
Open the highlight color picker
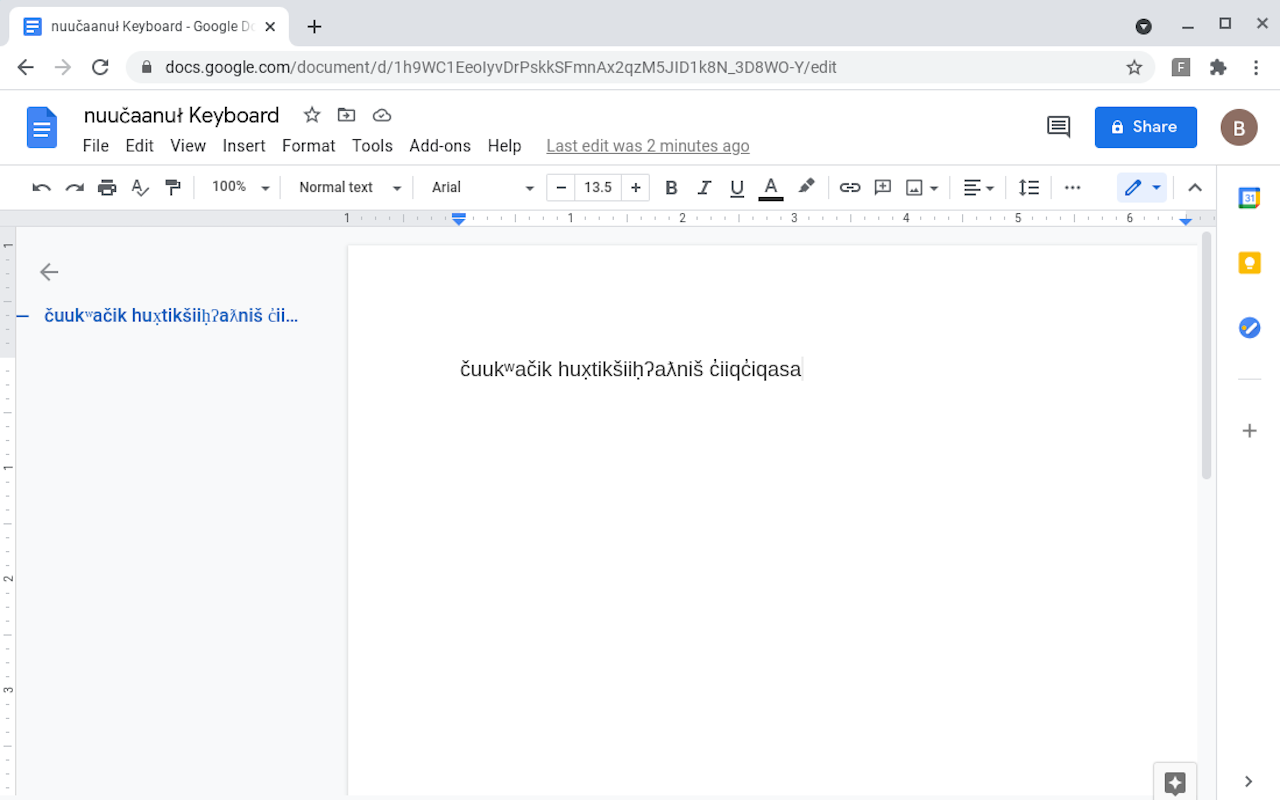coord(805,187)
